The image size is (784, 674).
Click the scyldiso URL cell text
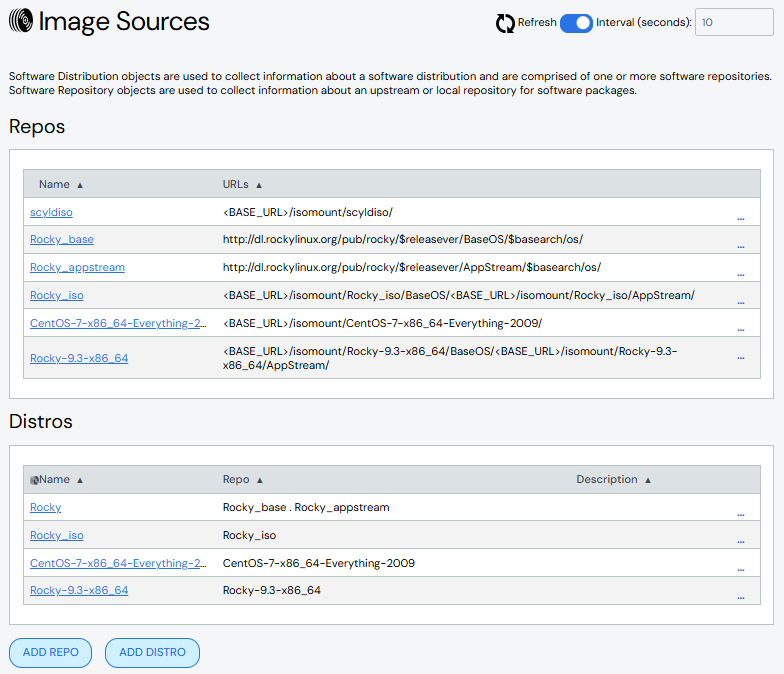(308, 212)
